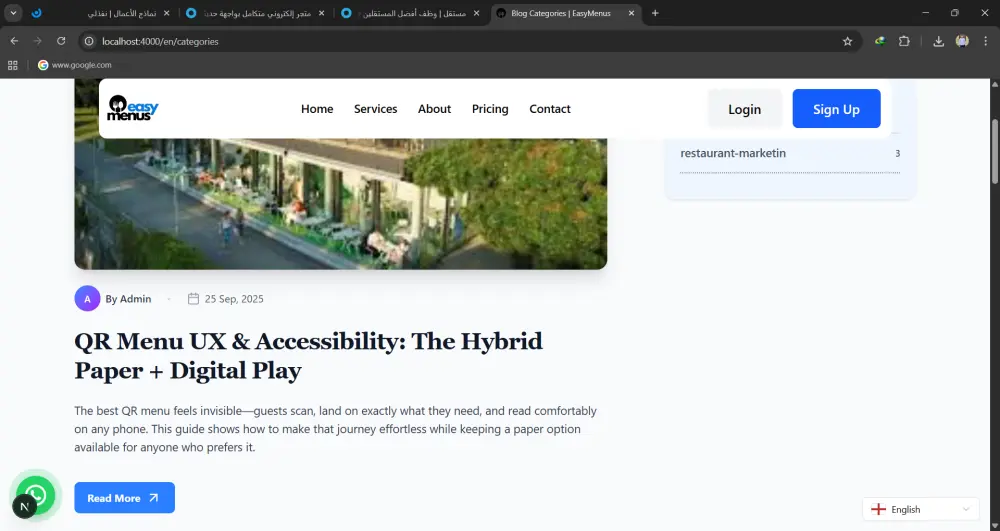Select the restaurant-marketin category

(x=733, y=153)
